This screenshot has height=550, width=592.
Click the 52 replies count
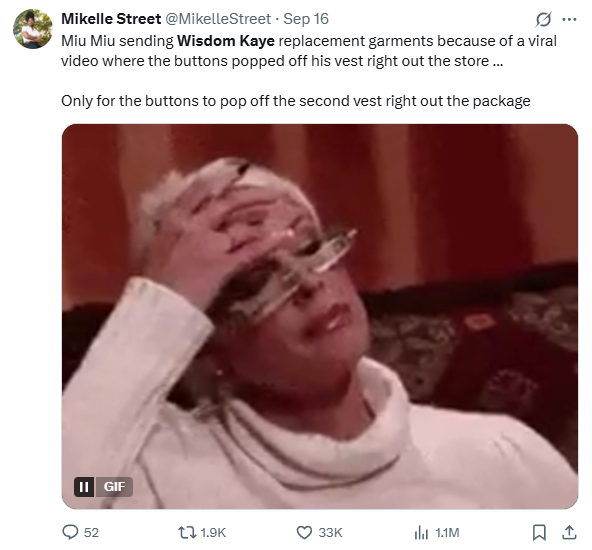pyautogui.click(x=91, y=533)
